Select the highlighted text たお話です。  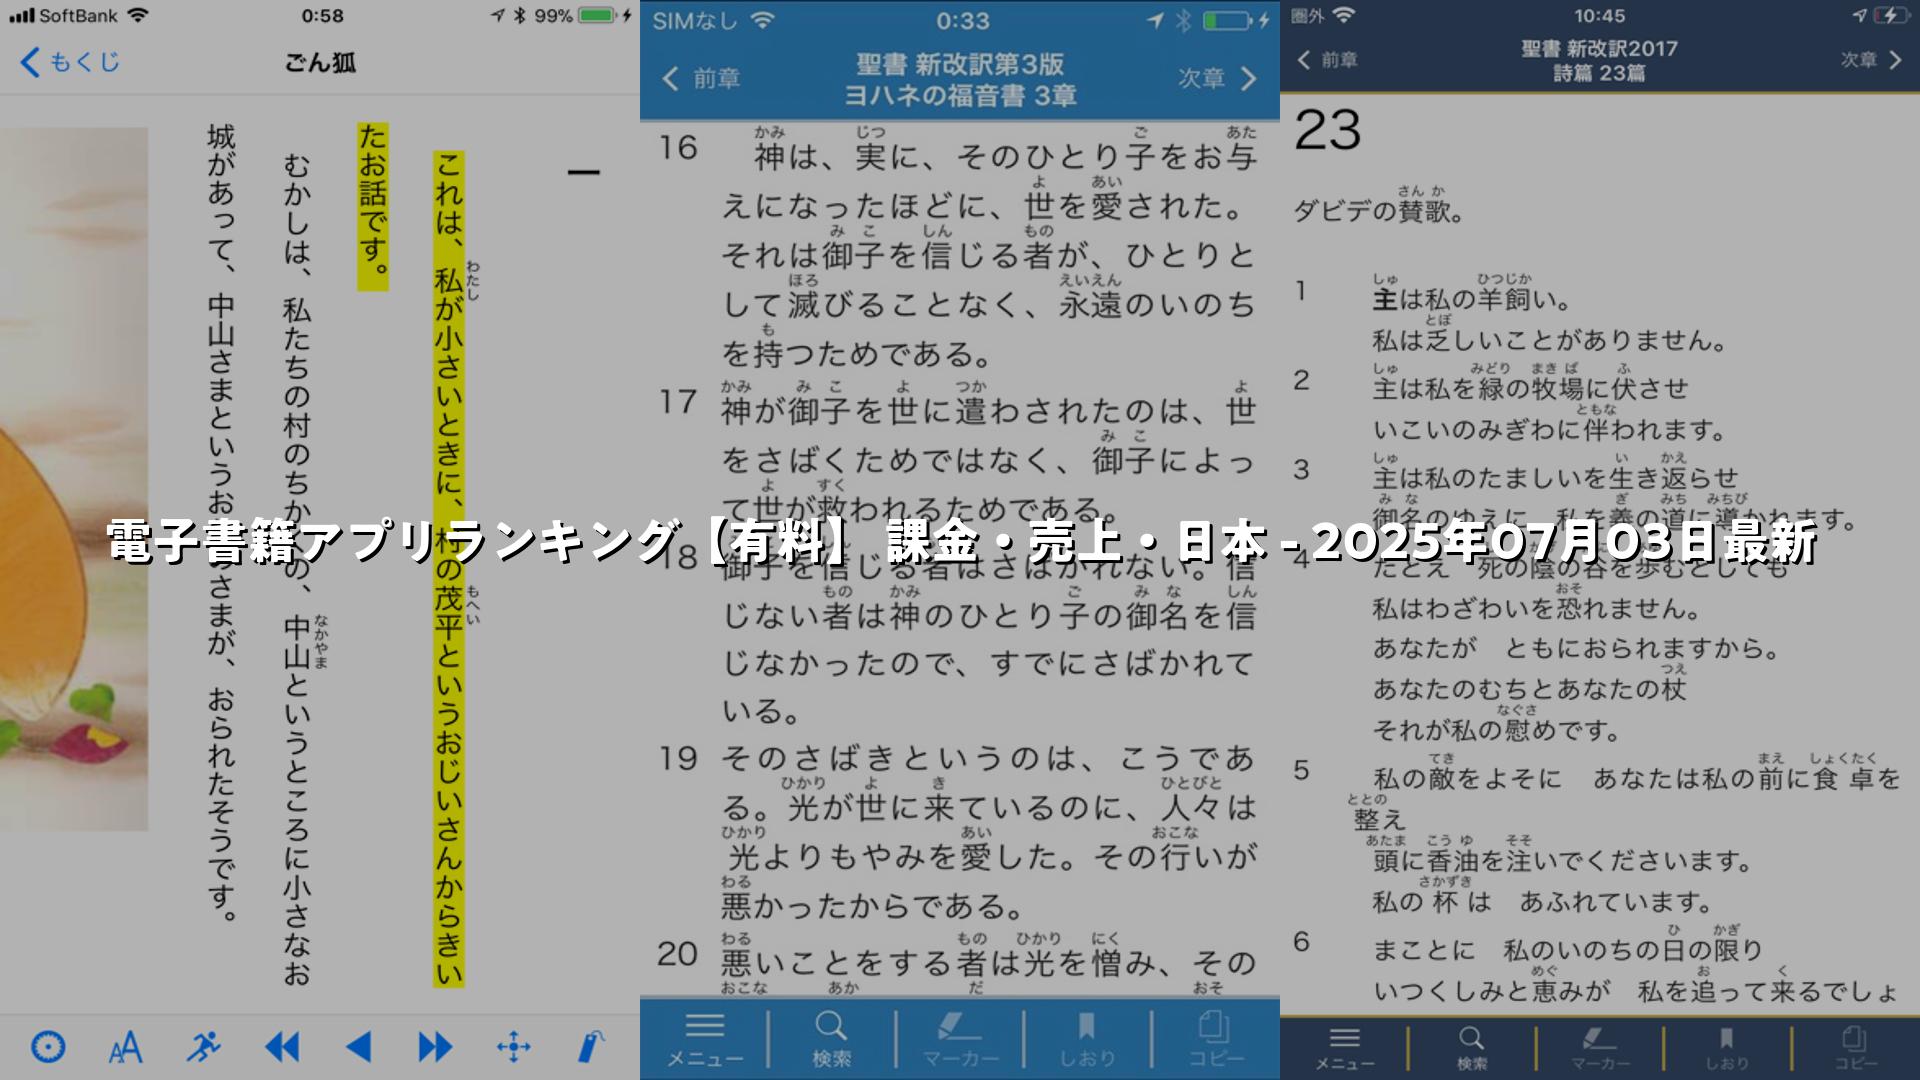click(x=373, y=205)
